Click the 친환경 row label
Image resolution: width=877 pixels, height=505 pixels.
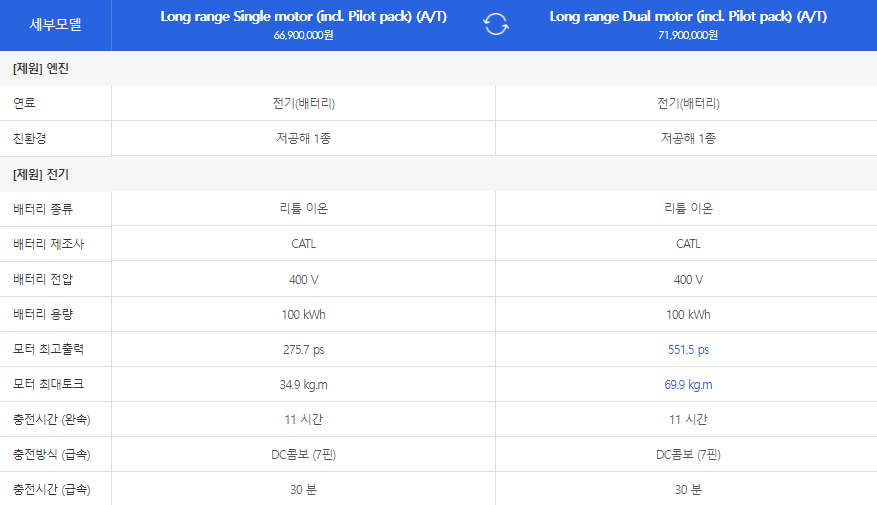29,138
